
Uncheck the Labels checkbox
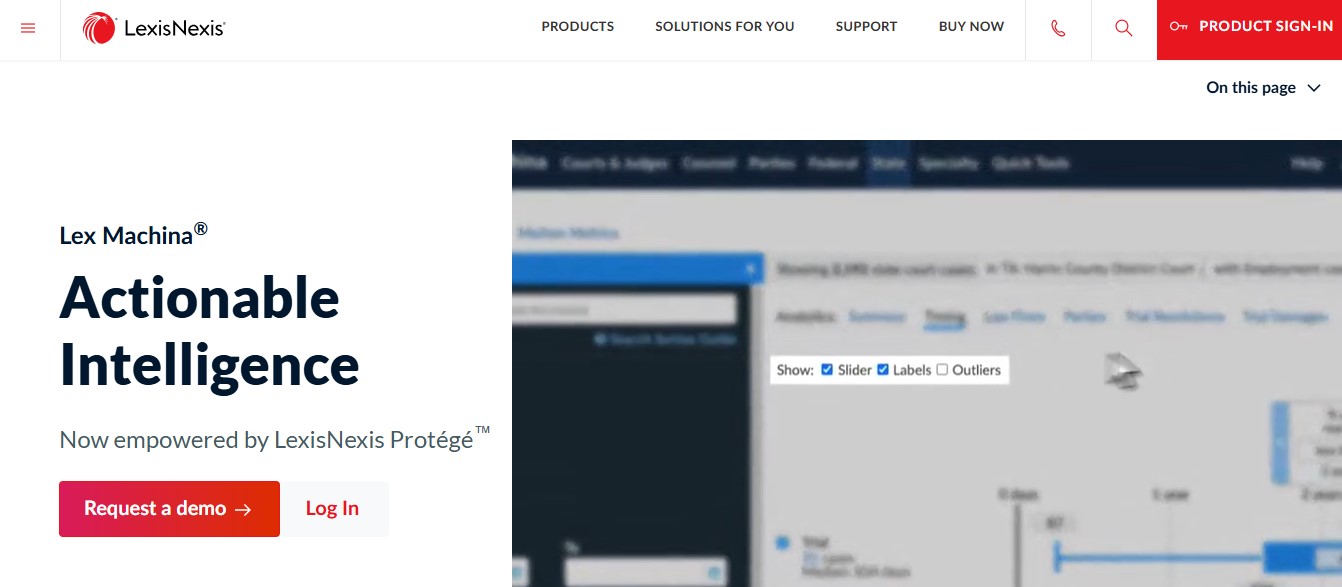click(x=883, y=370)
